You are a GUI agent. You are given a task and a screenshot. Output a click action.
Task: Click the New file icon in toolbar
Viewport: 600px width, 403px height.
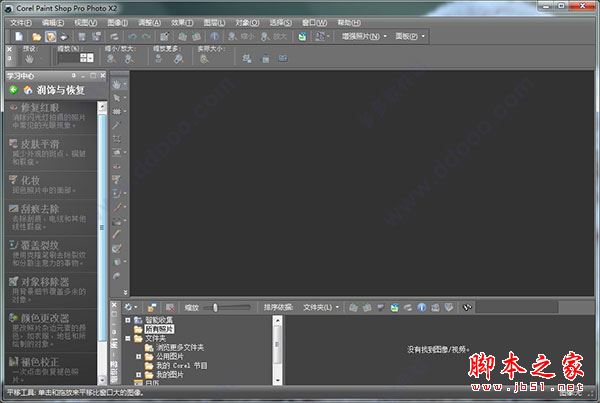point(19,37)
